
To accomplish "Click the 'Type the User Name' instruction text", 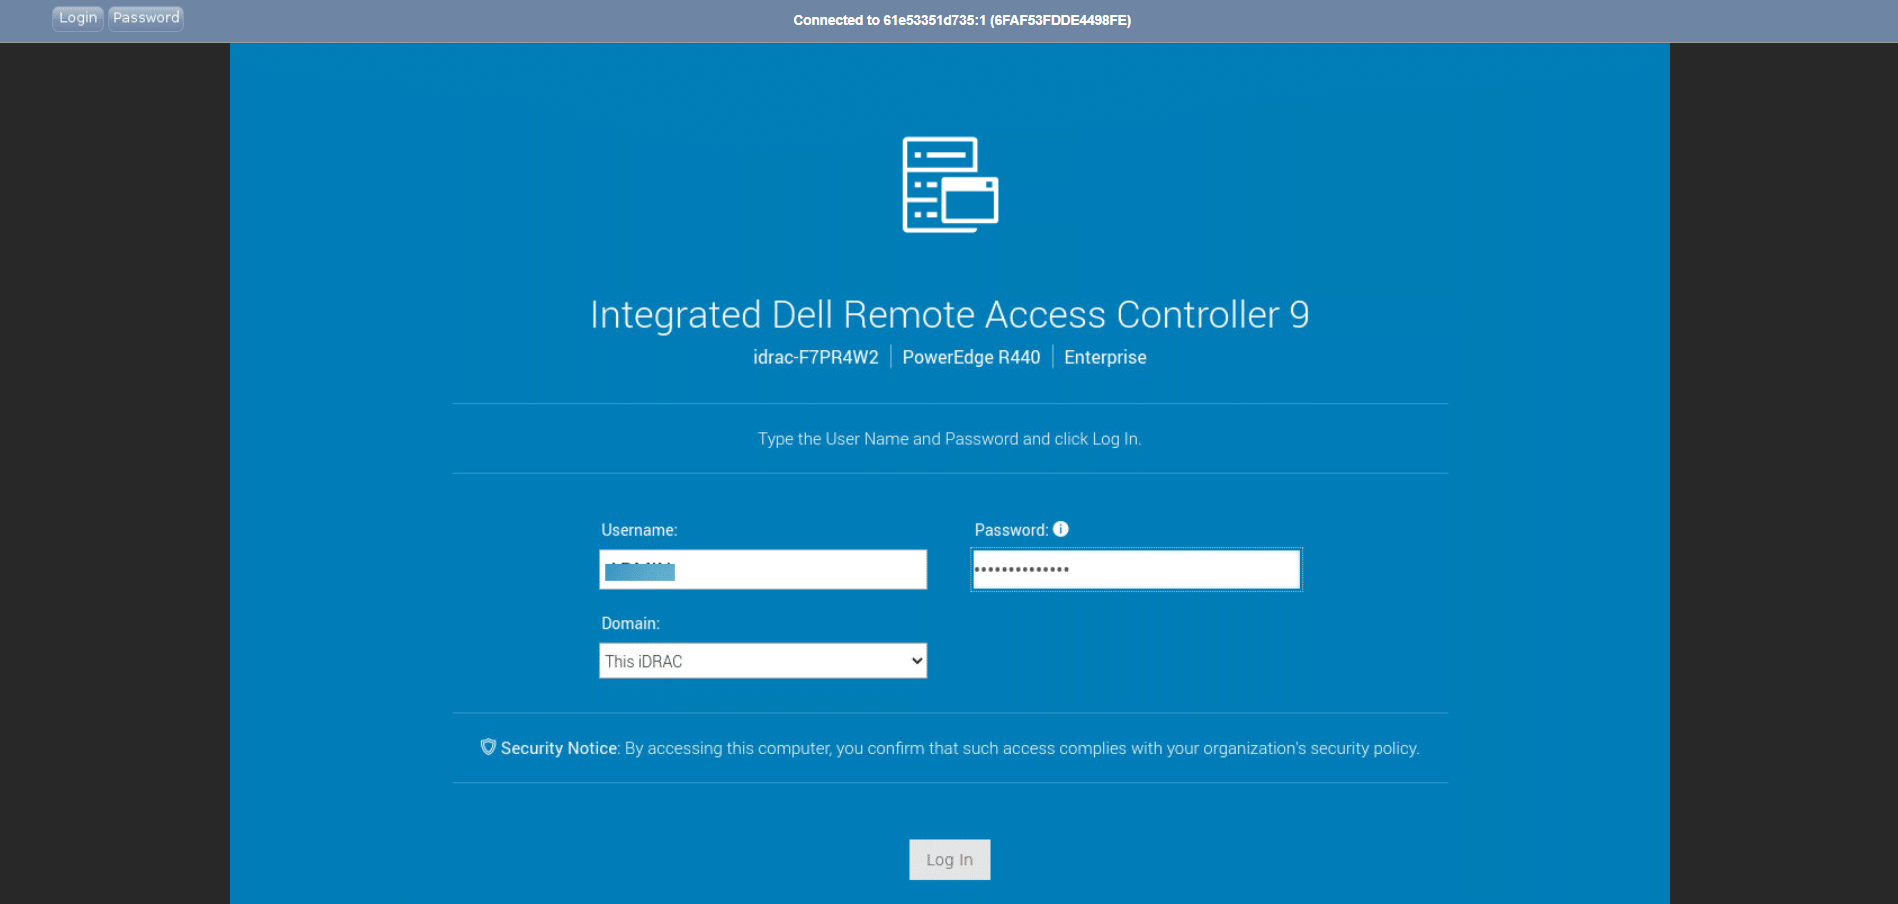I will [x=949, y=439].
